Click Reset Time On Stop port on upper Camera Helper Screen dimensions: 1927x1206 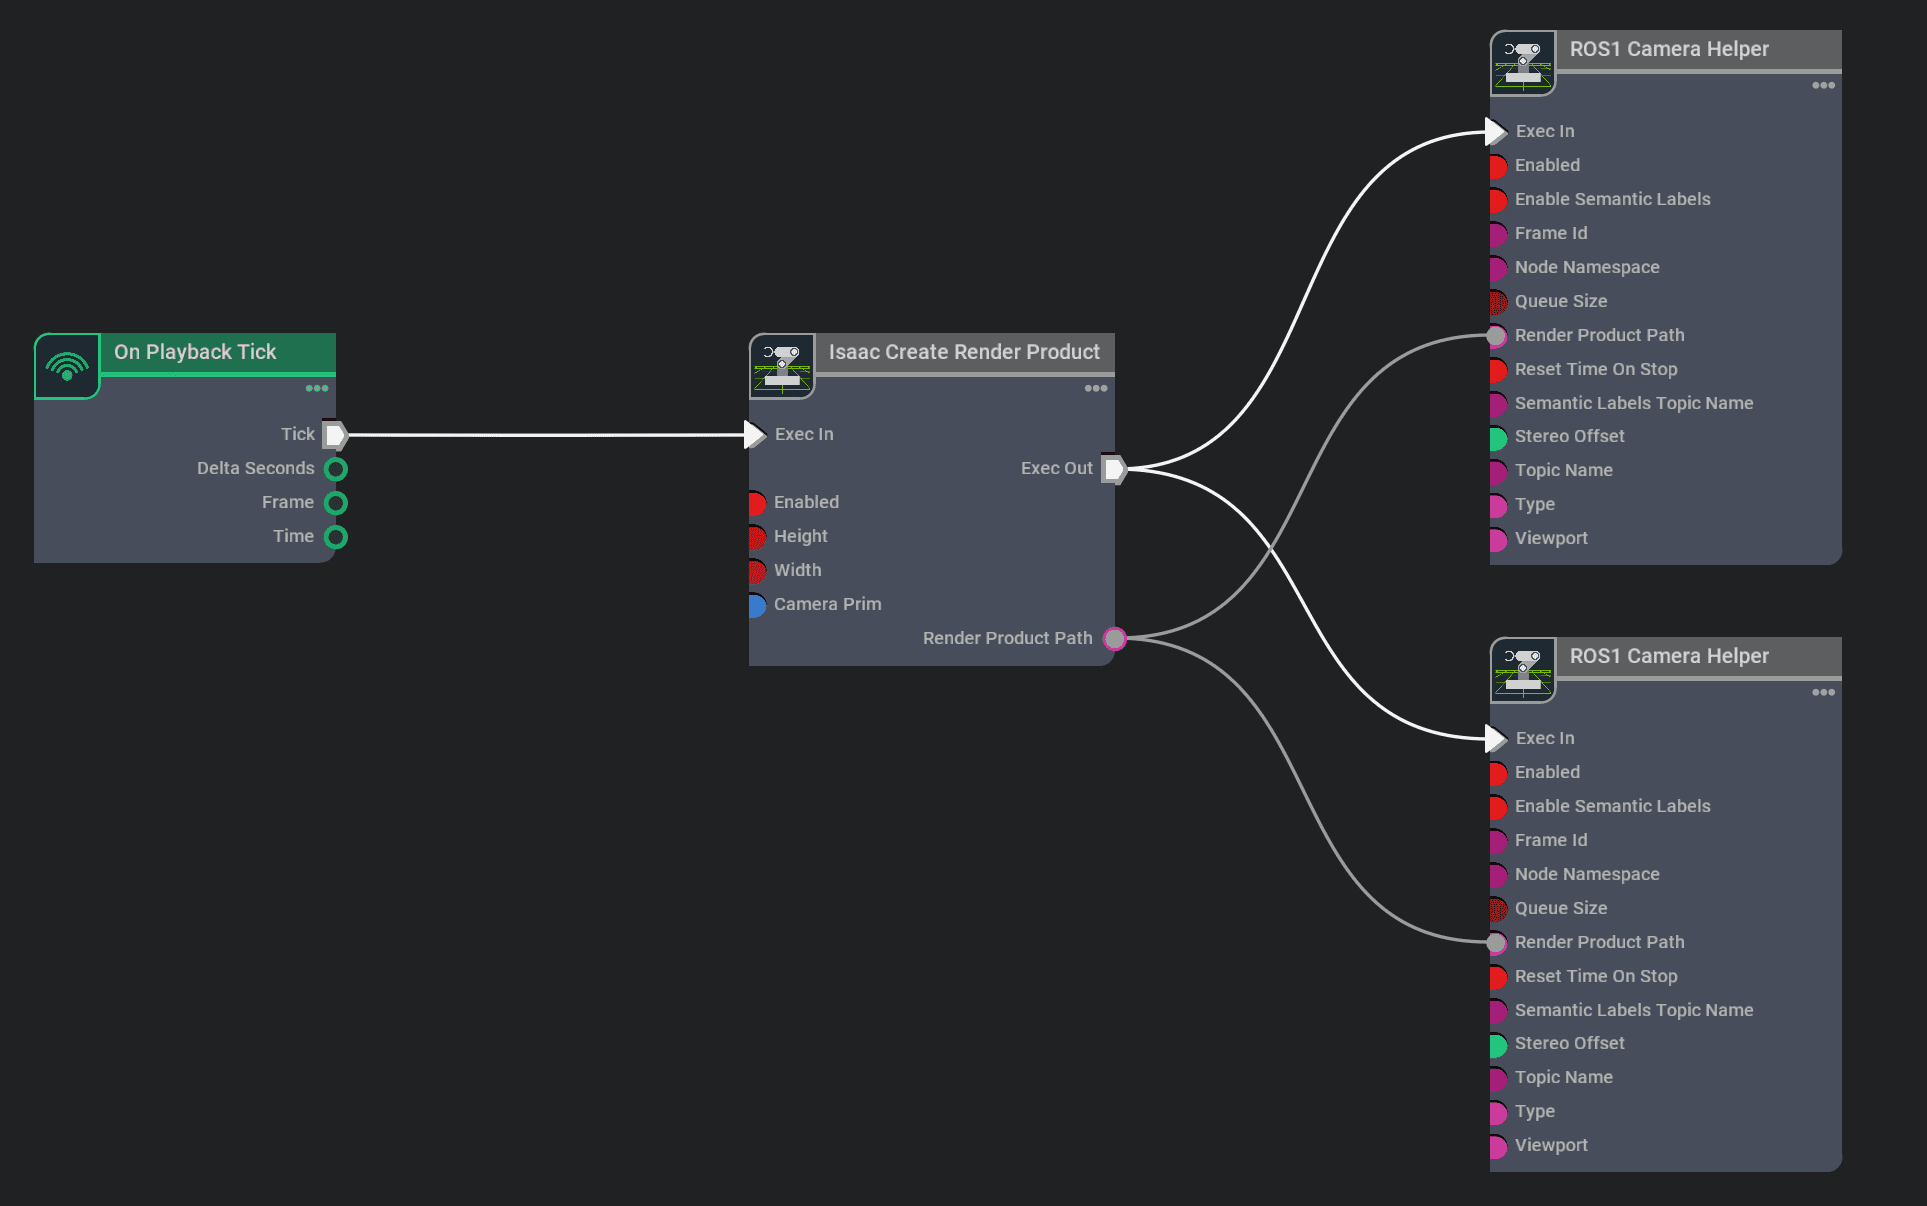click(1498, 370)
